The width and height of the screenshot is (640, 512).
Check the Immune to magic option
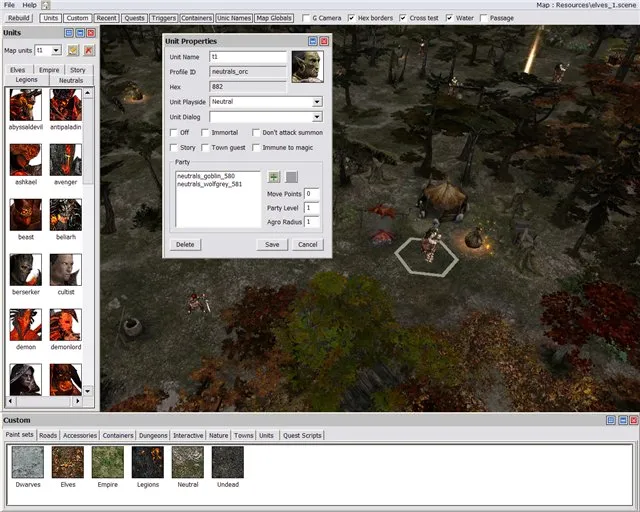click(256, 148)
